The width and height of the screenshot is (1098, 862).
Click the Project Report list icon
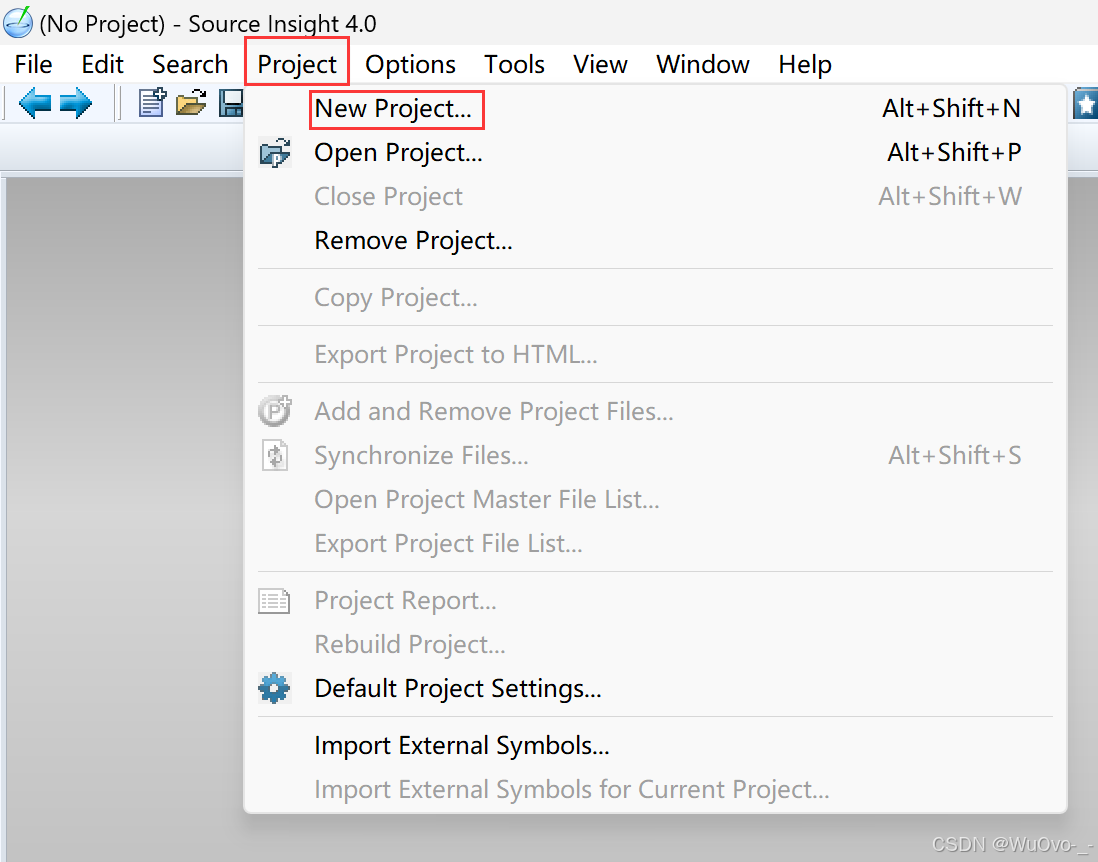pyautogui.click(x=274, y=601)
